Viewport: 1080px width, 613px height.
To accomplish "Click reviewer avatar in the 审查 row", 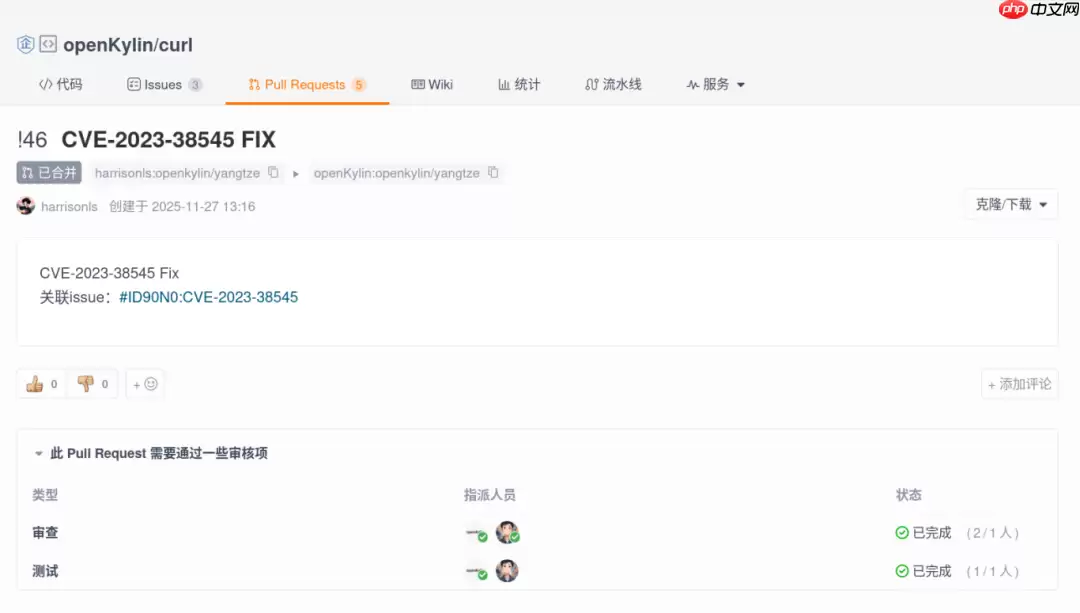I will point(507,533).
